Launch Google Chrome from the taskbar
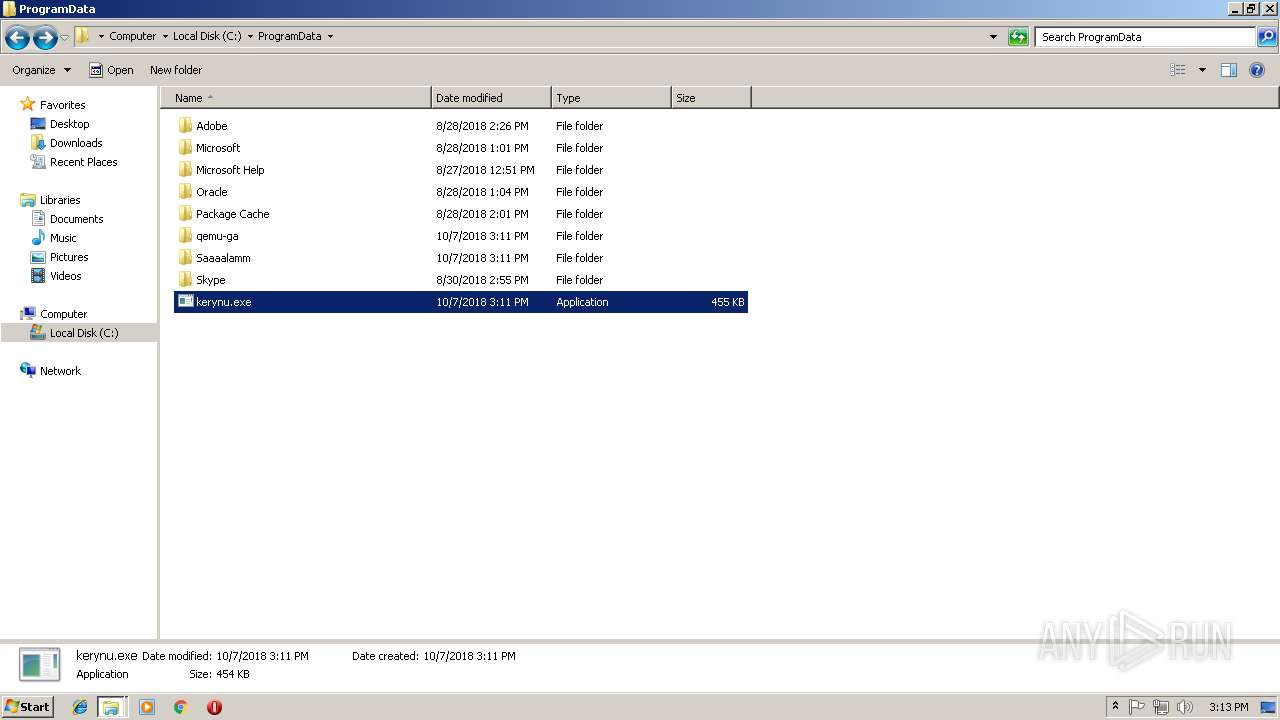The height and width of the screenshot is (720, 1280). (181, 707)
